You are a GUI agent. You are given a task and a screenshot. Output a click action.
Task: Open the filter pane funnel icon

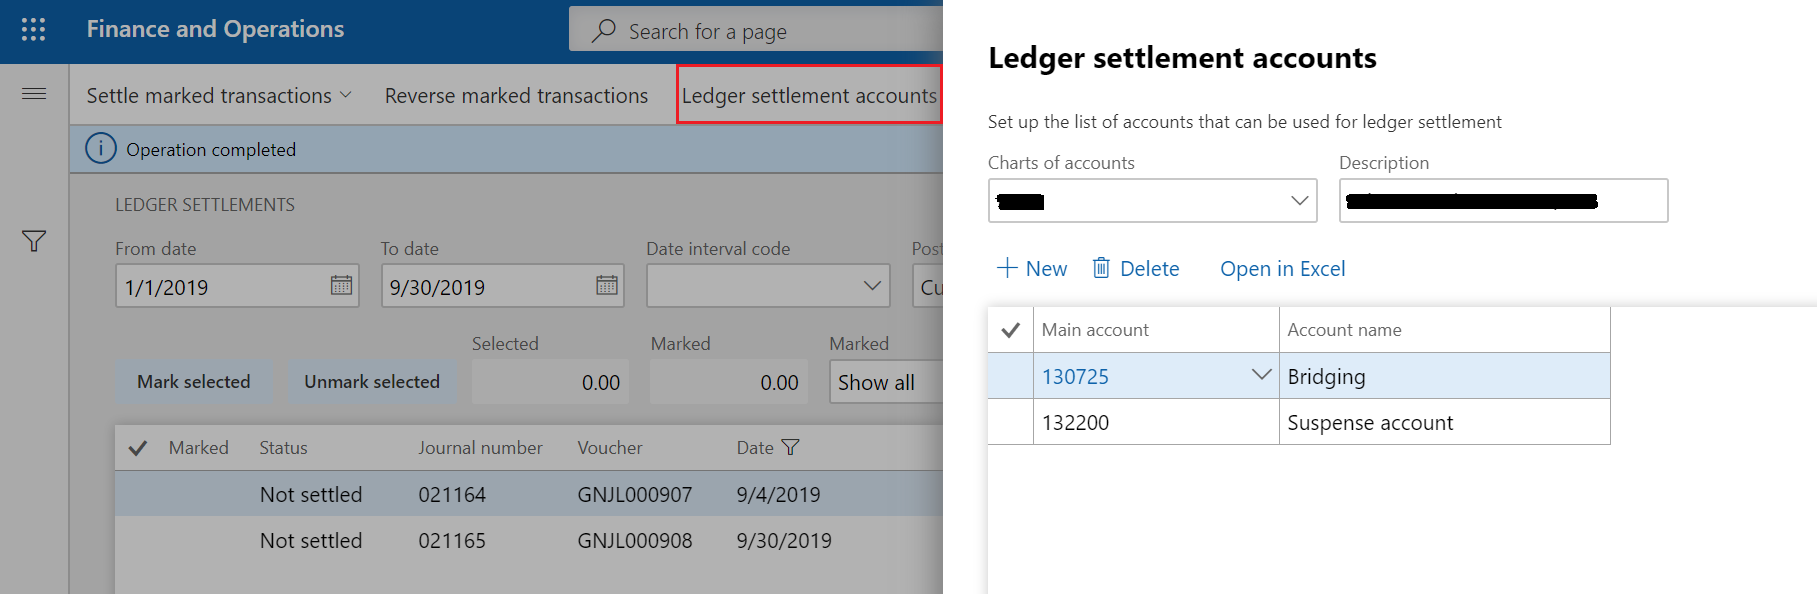tap(33, 241)
